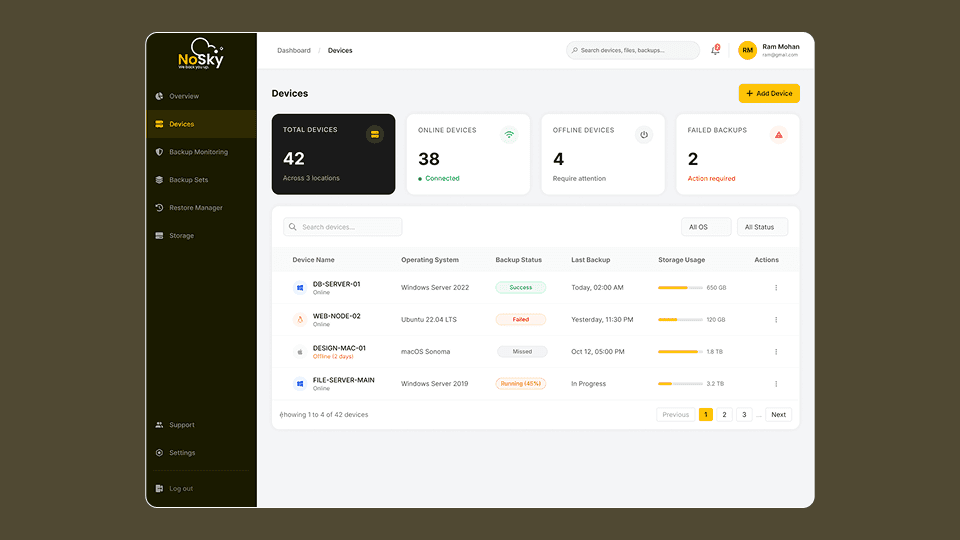Image resolution: width=960 pixels, height=540 pixels.
Task: Click WEB-NODE-02 120 GB storage bar
Action: (680, 320)
